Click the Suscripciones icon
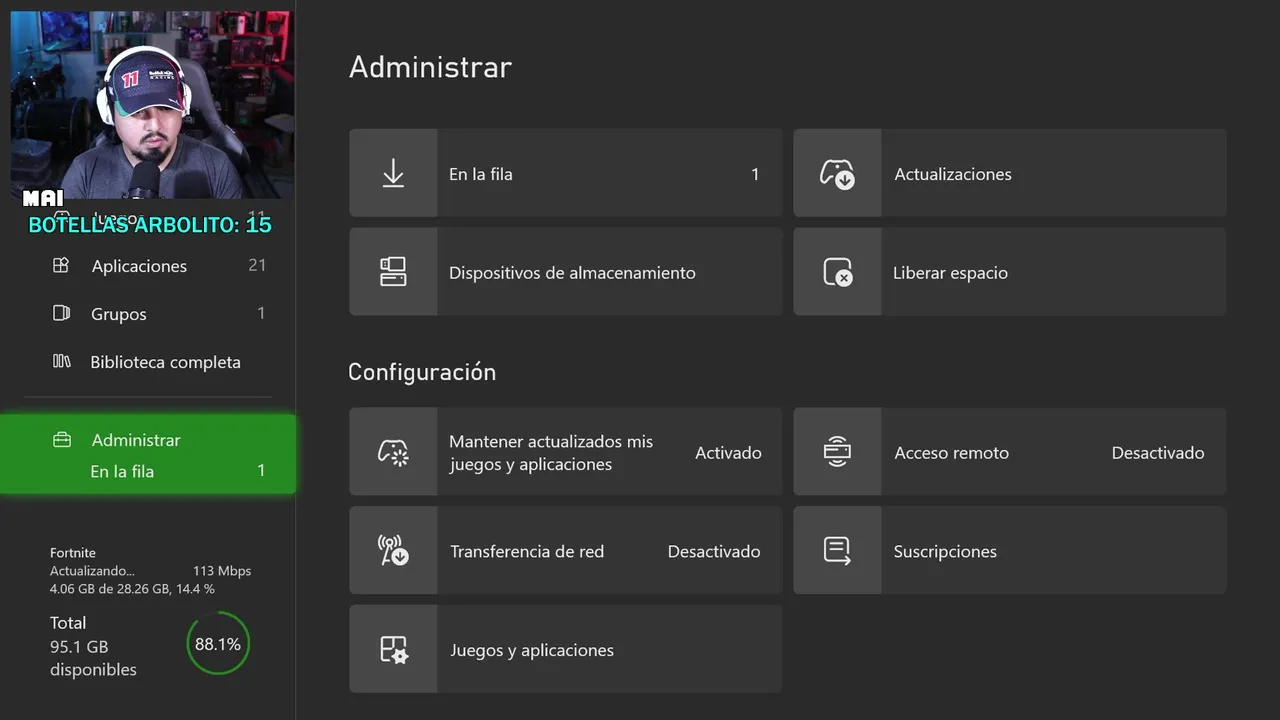Screen dimensions: 1280x720 coord(837,551)
